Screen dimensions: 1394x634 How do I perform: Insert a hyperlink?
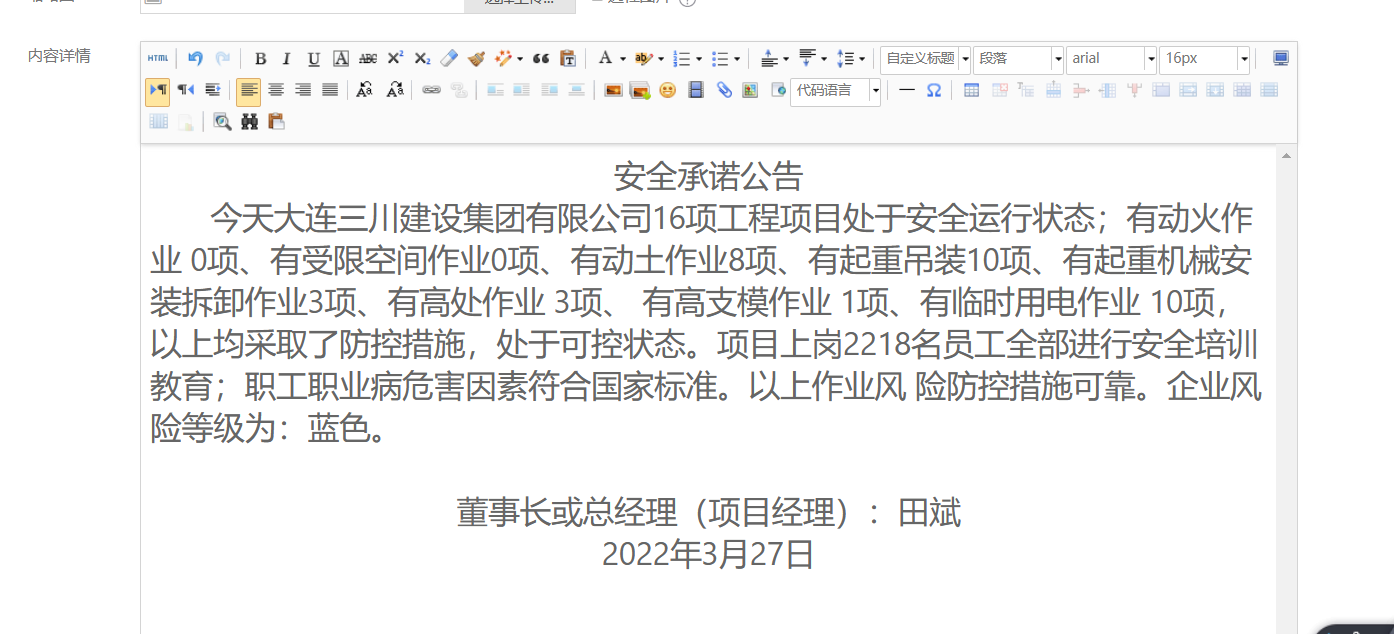[x=431, y=90]
